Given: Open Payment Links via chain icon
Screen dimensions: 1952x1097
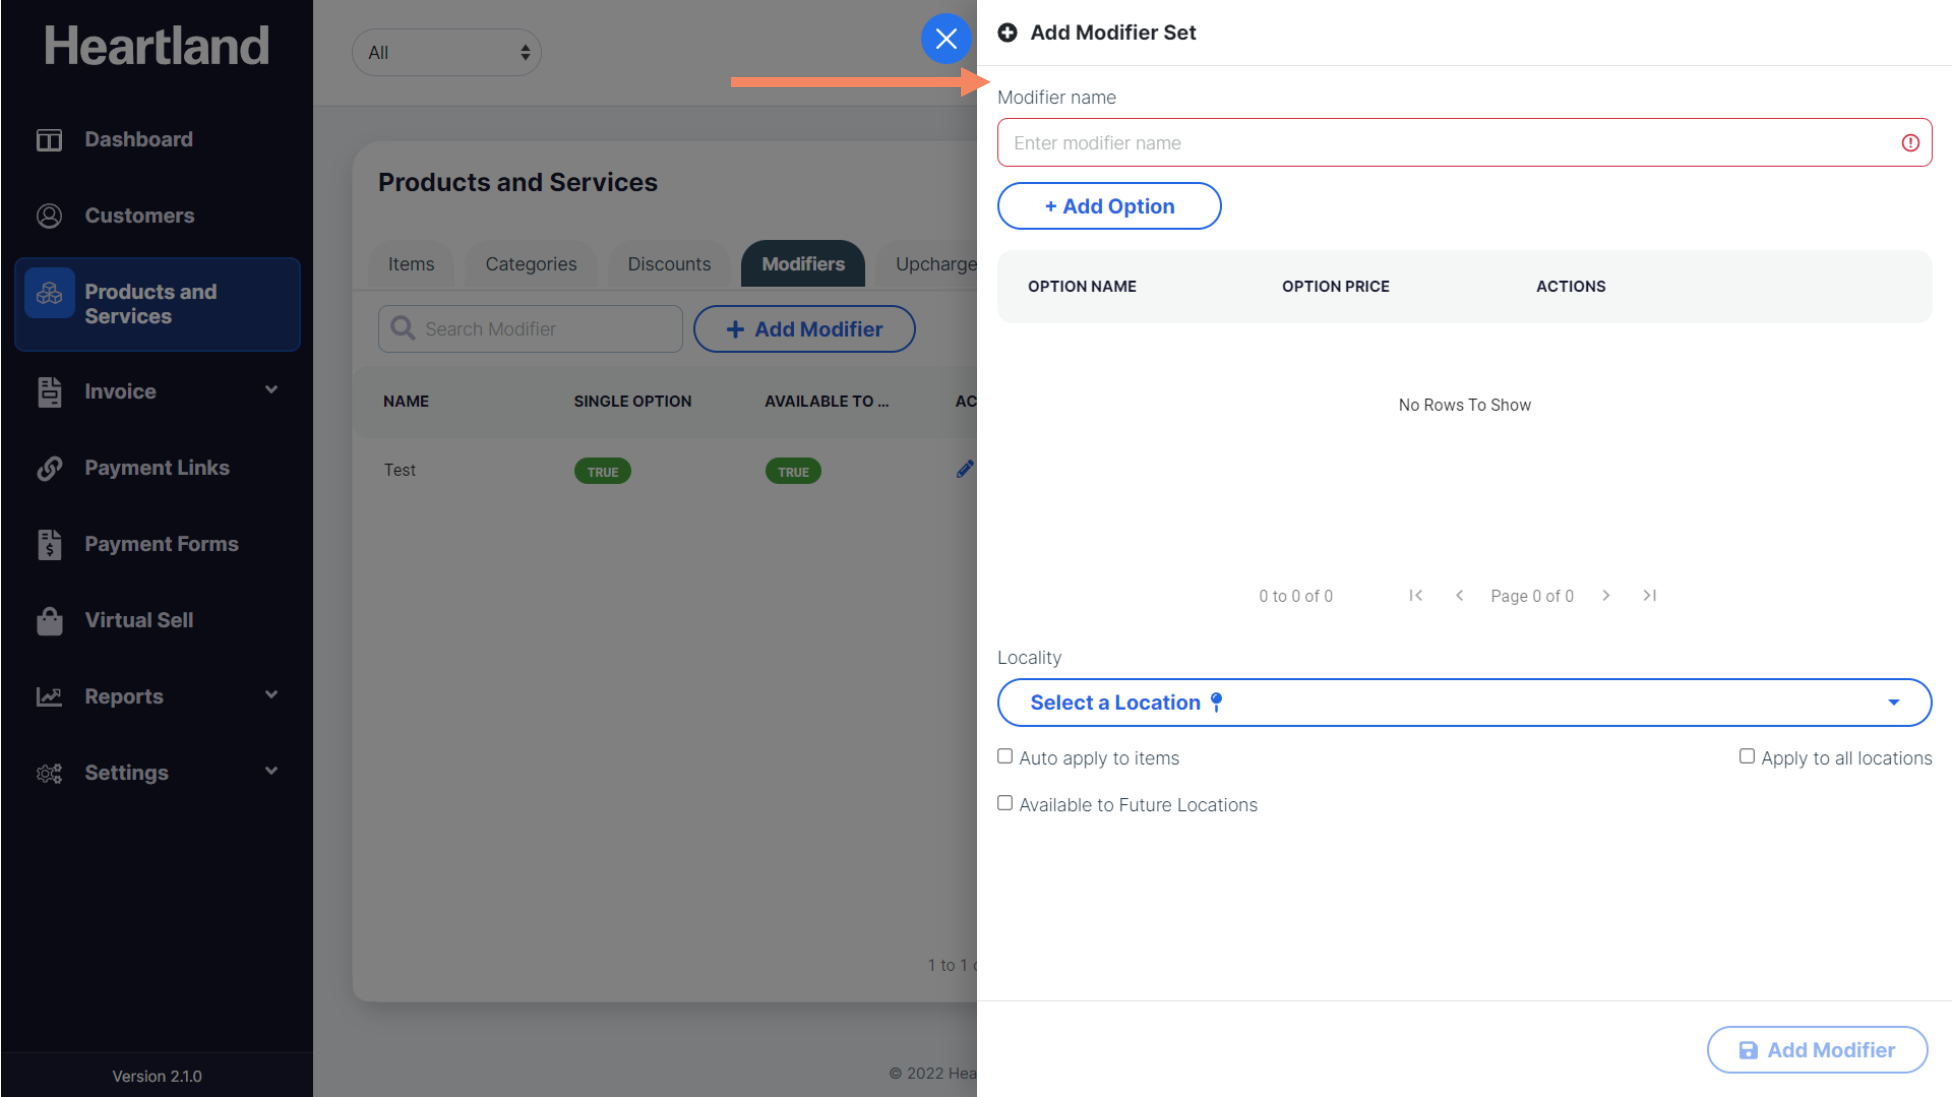Looking at the screenshot, I should coord(49,468).
